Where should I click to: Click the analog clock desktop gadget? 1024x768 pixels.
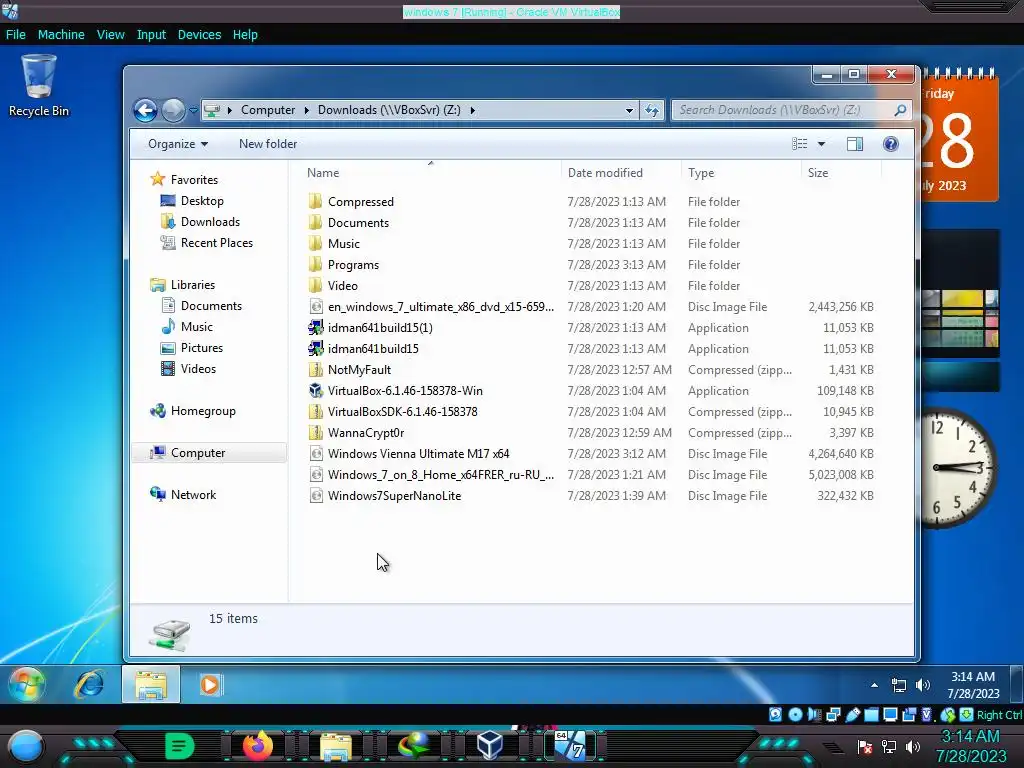(958, 467)
